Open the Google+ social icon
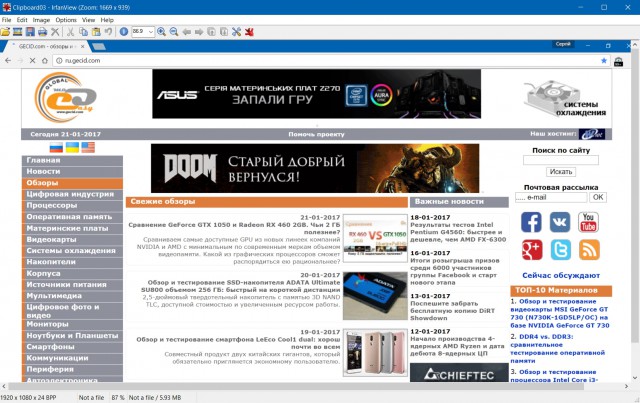 [532, 249]
